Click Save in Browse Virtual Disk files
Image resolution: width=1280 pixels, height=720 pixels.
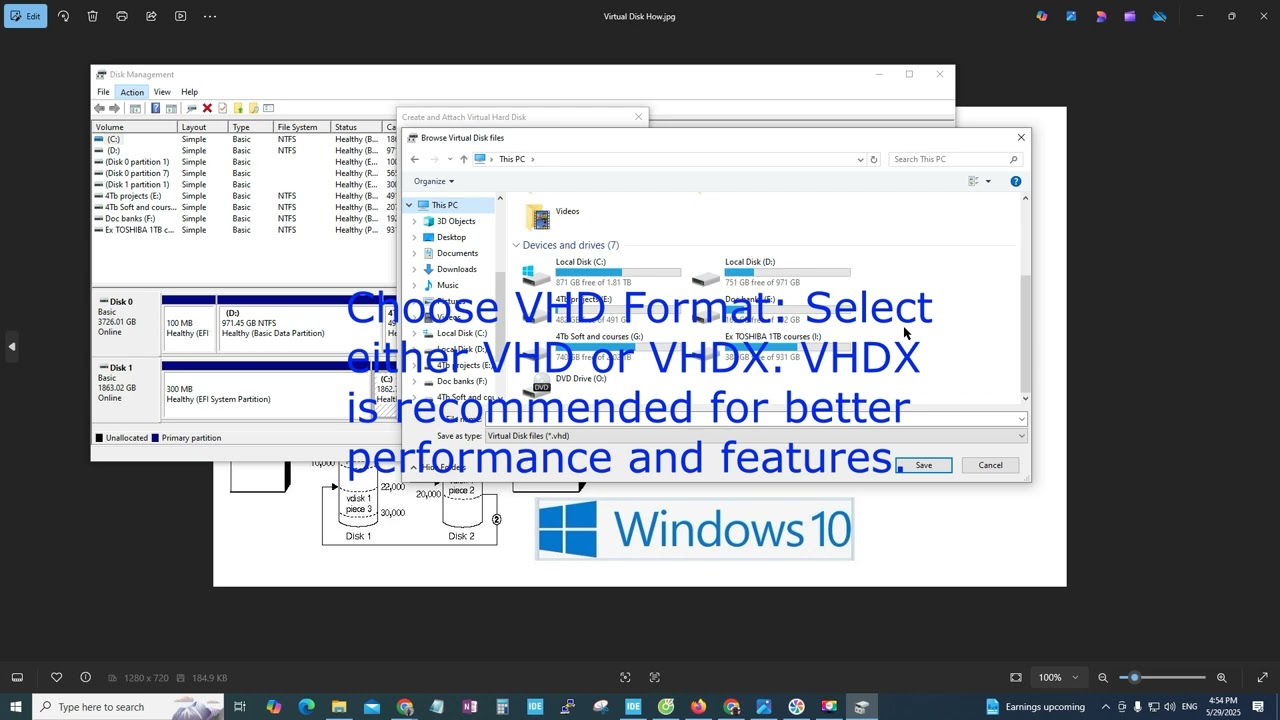924,465
